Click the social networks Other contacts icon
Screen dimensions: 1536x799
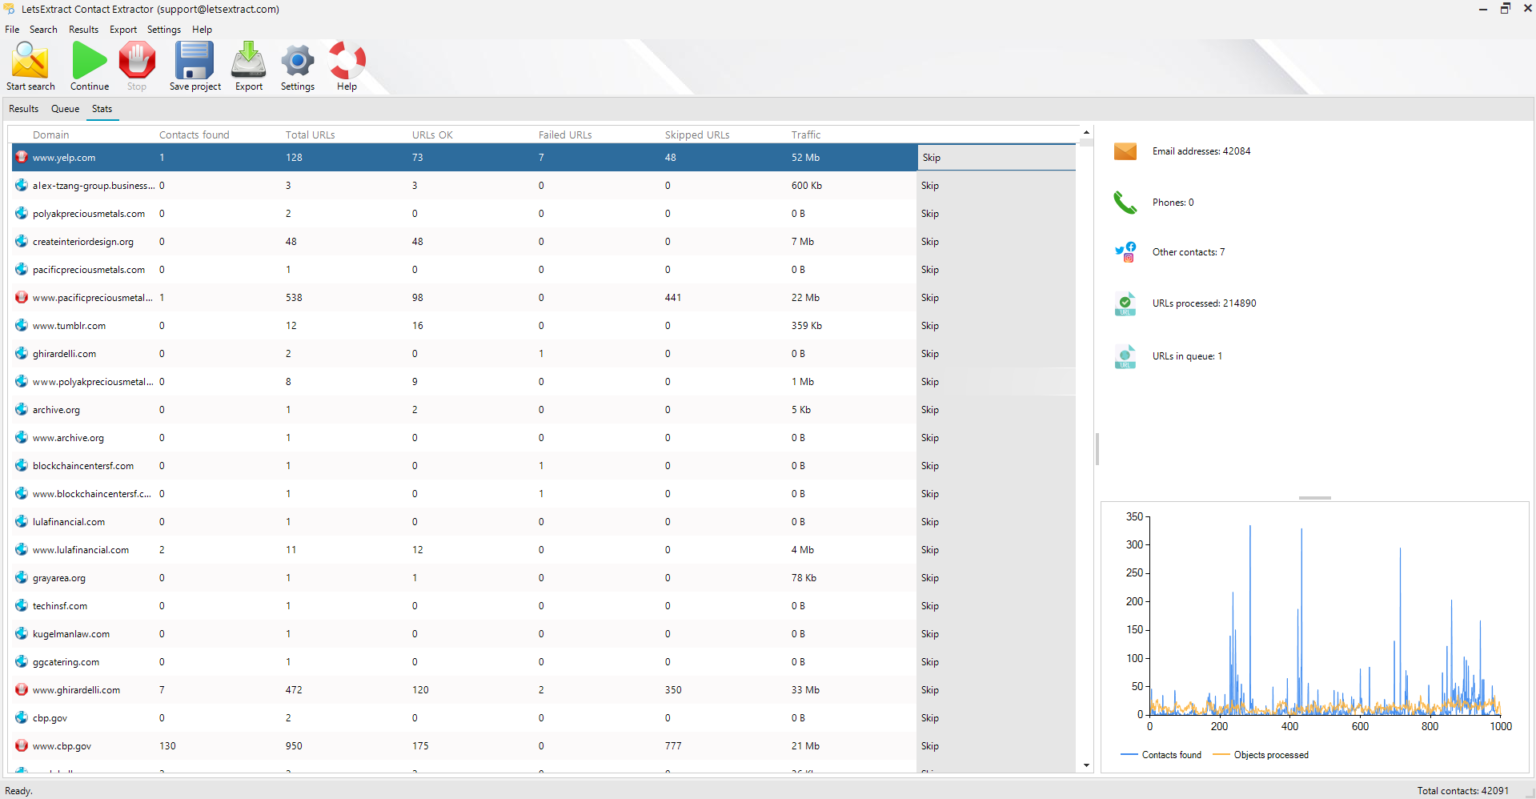point(1125,251)
